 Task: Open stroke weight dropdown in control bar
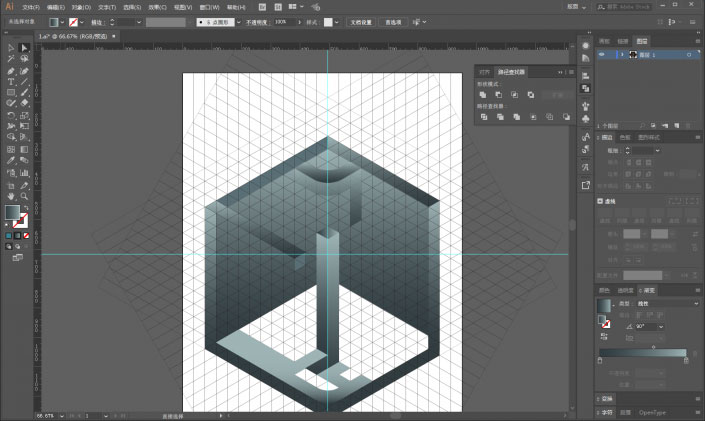pyautogui.click(x=138, y=22)
